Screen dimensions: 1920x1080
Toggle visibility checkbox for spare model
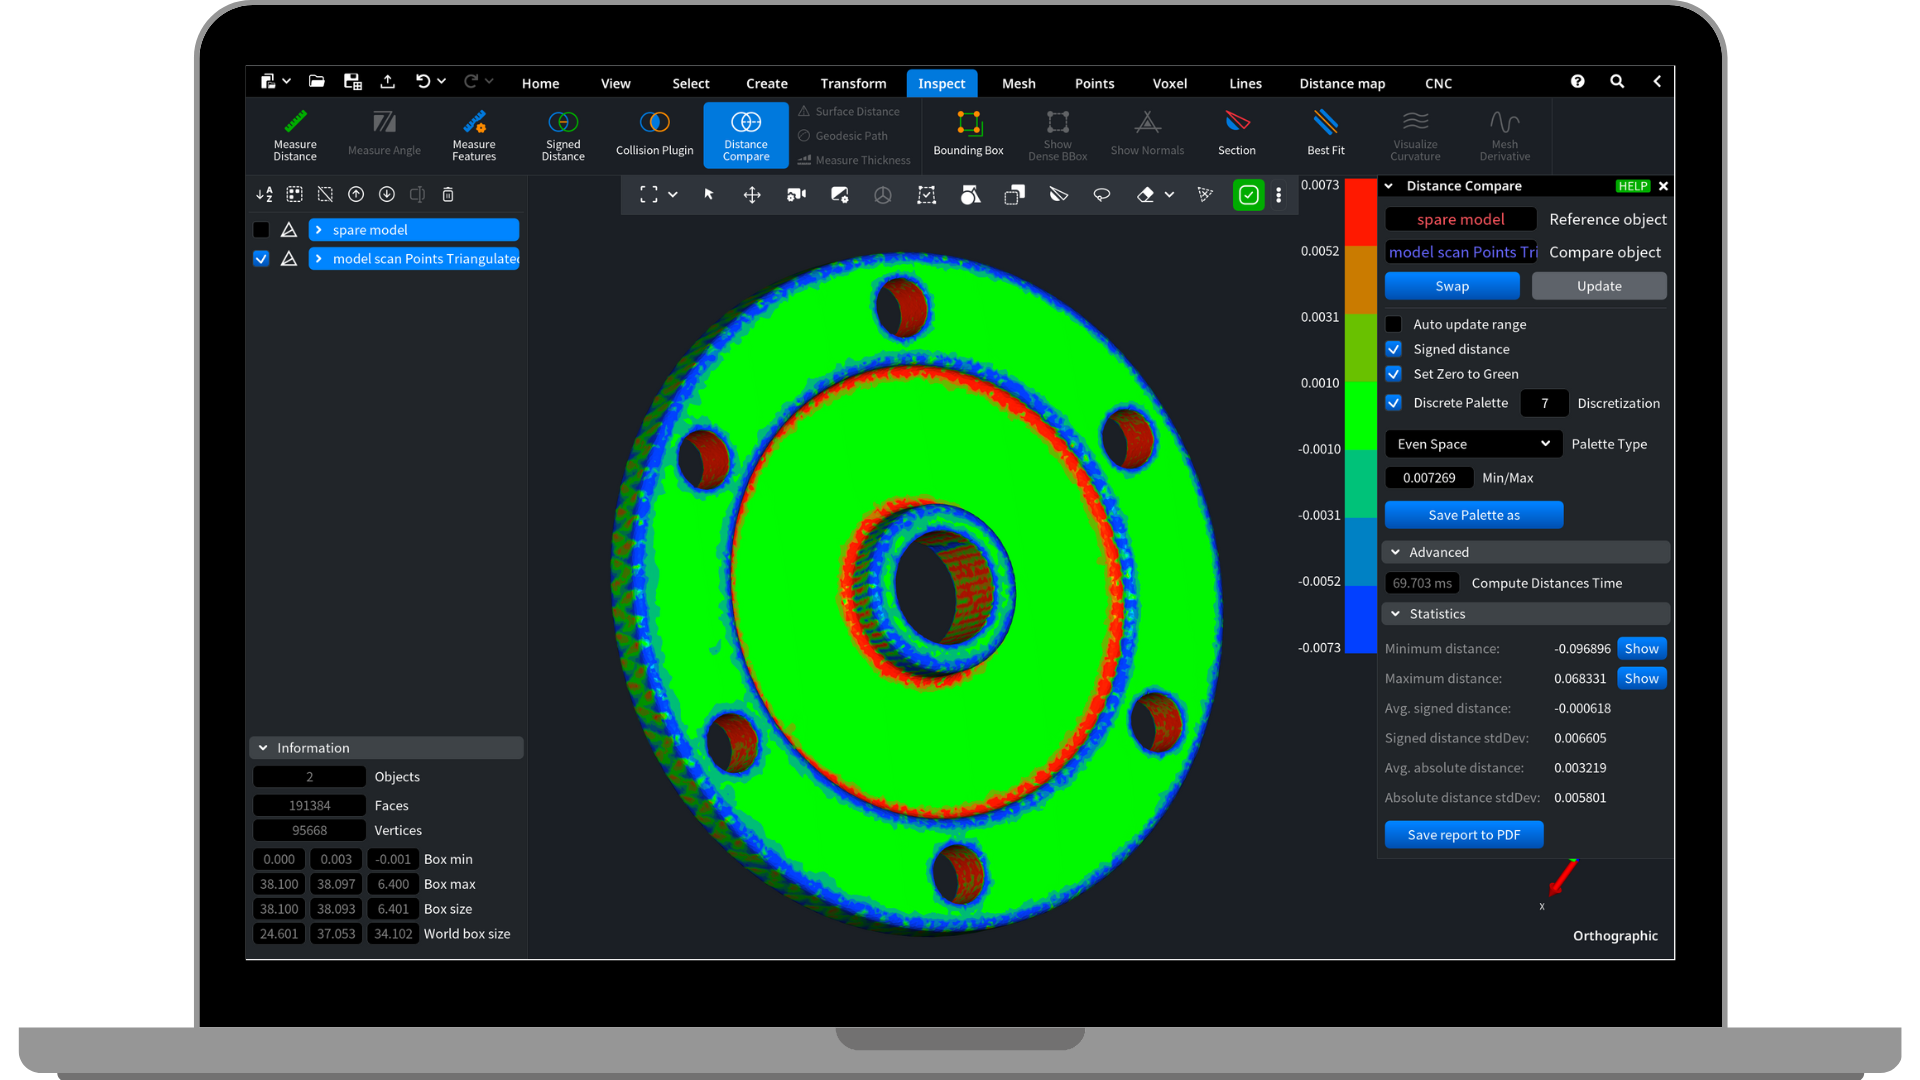coord(261,230)
